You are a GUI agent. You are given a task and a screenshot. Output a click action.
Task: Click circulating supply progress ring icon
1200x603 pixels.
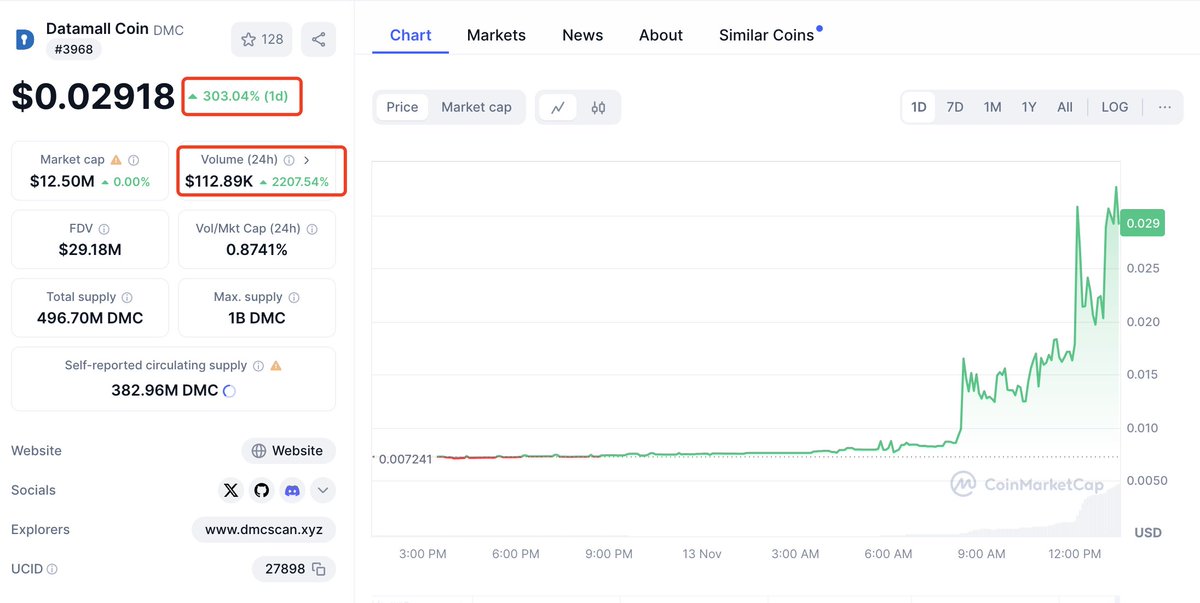[x=229, y=391]
